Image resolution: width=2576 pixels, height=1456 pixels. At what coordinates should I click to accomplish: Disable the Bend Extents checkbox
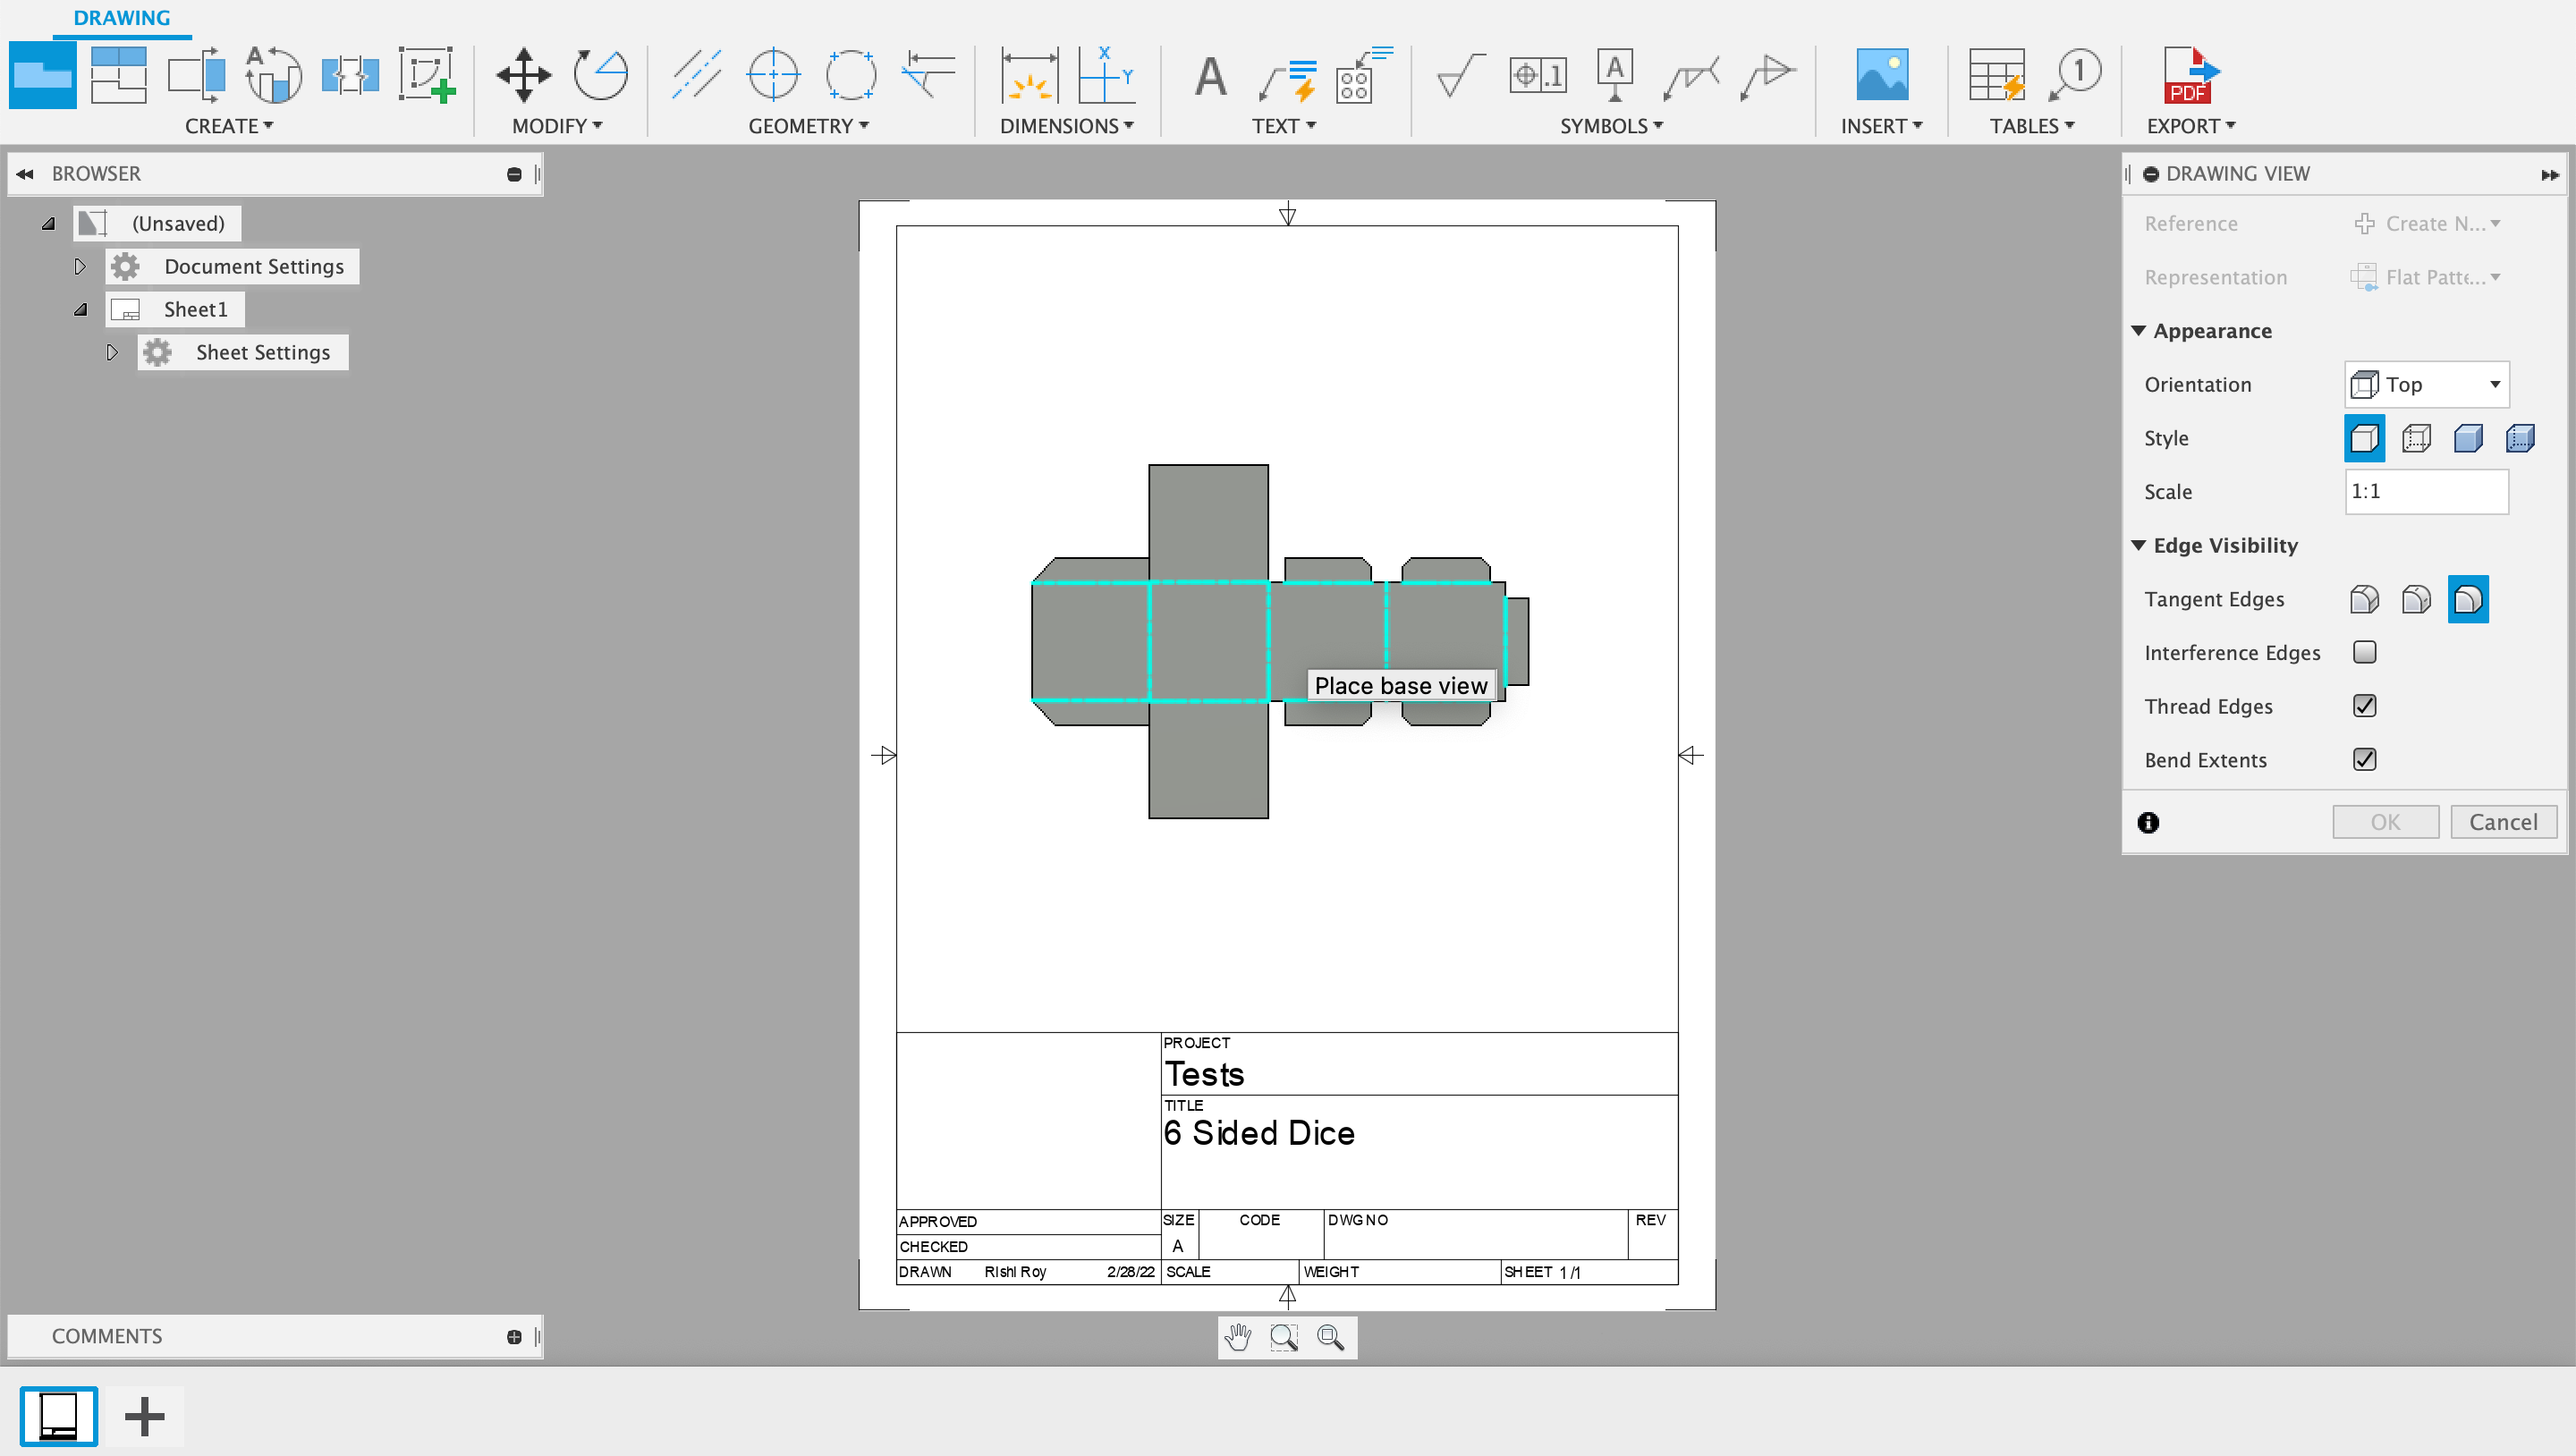(2364, 759)
